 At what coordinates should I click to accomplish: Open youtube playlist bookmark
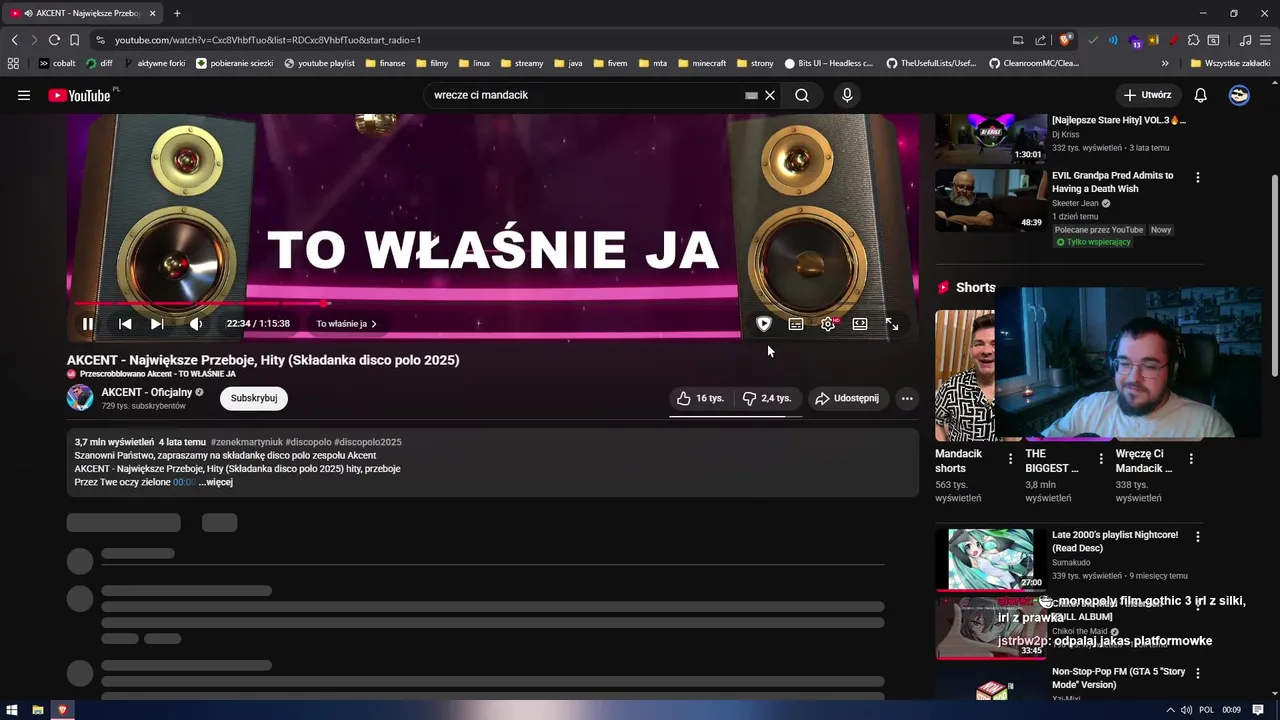pyautogui.click(x=319, y=63)
